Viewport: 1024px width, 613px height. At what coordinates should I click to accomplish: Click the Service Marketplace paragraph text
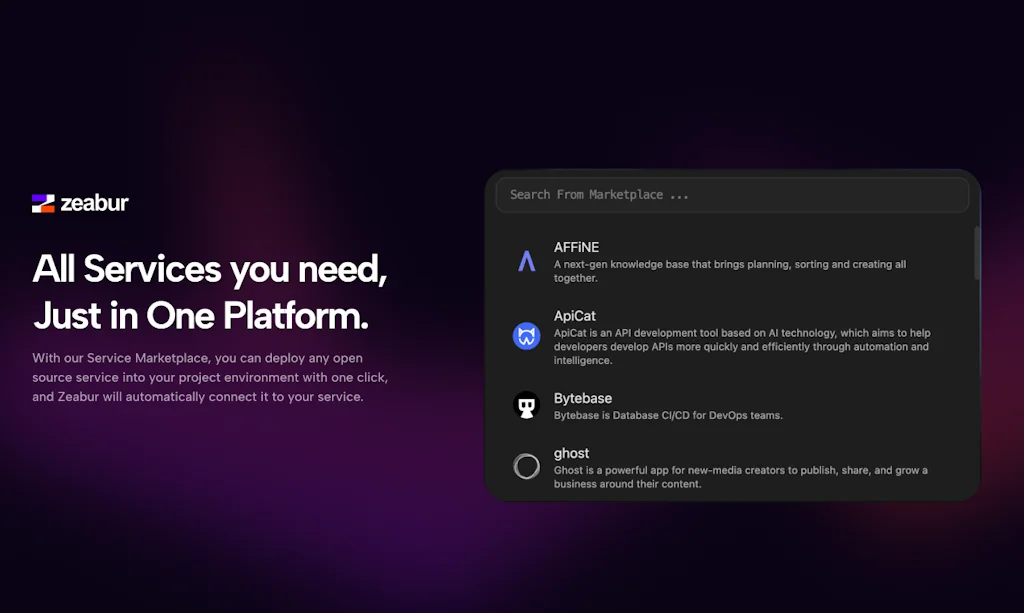coord(210,377)
